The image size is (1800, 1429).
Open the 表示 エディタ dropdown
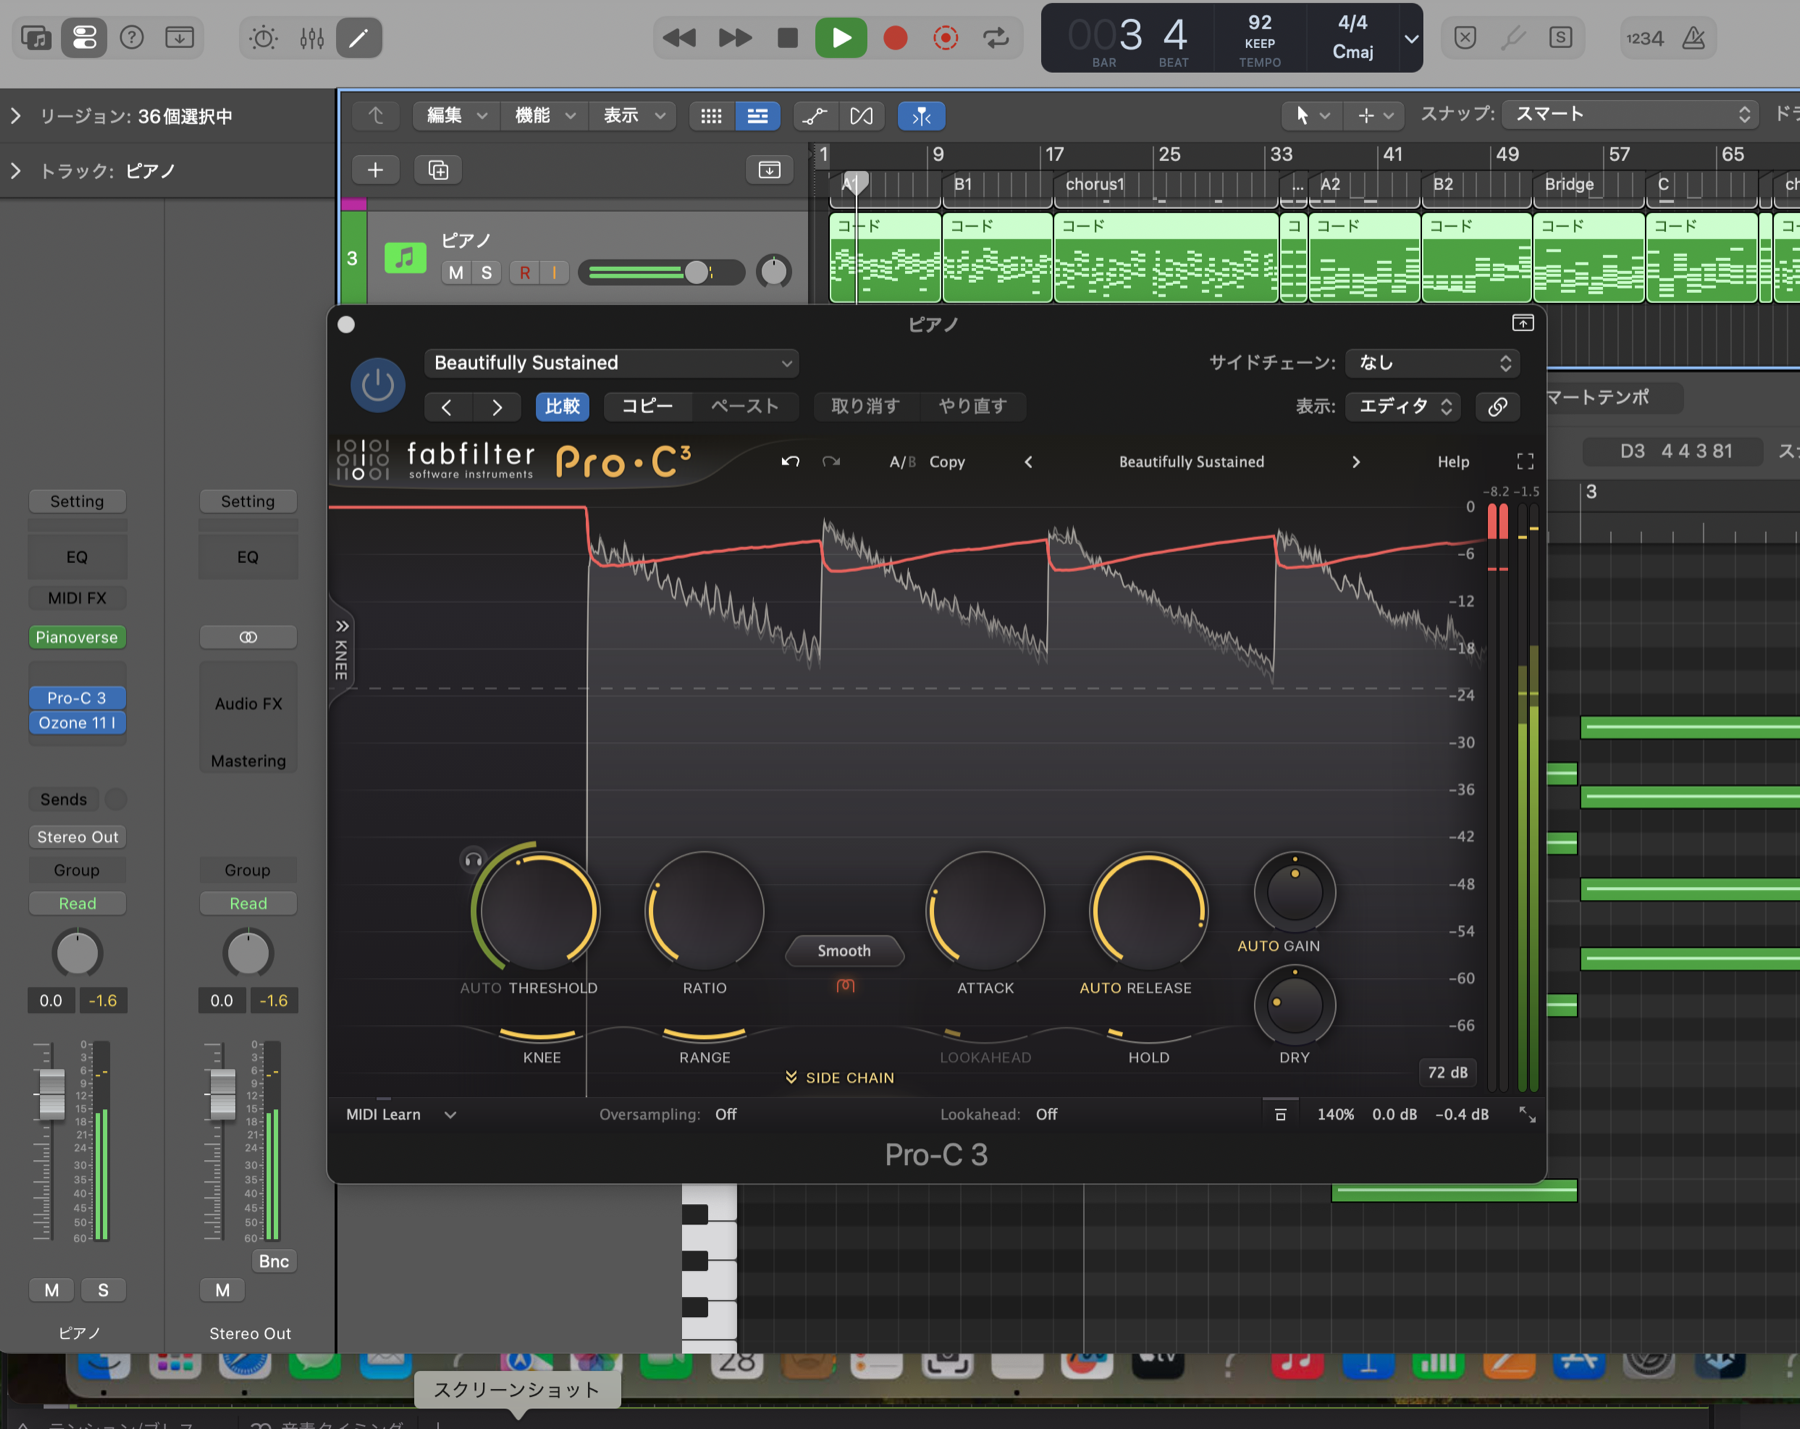point(1403,406)
